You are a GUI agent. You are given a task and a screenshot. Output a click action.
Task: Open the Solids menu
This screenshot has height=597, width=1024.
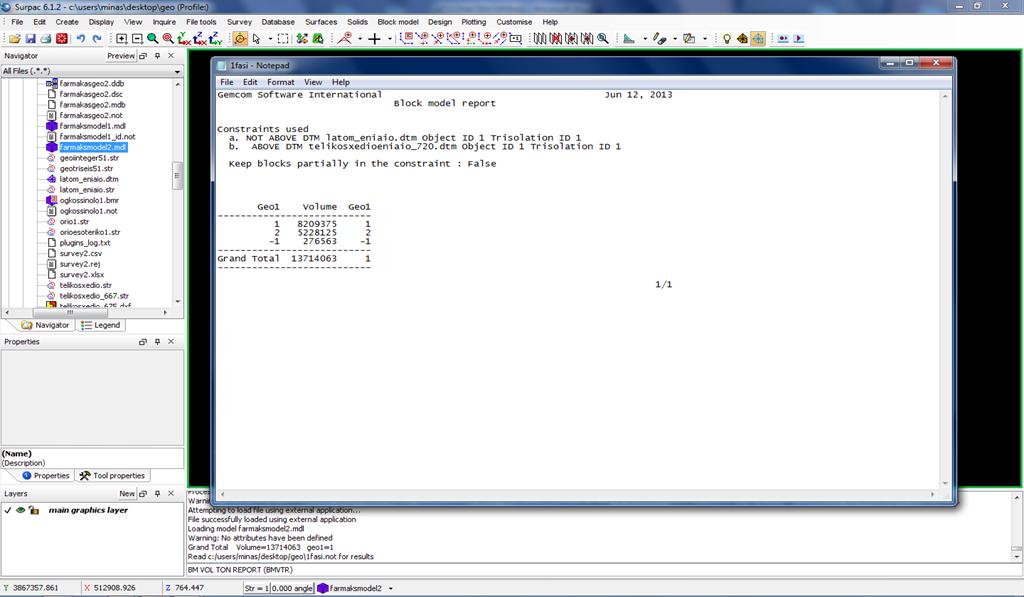coord(357,22)
